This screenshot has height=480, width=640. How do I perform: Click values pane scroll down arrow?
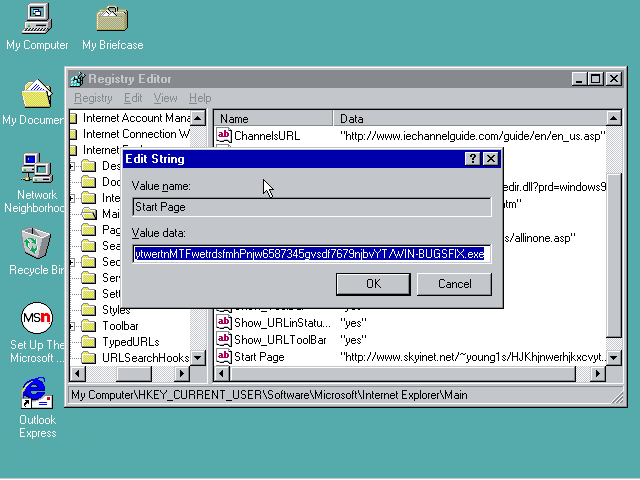[x=613, y=358]
